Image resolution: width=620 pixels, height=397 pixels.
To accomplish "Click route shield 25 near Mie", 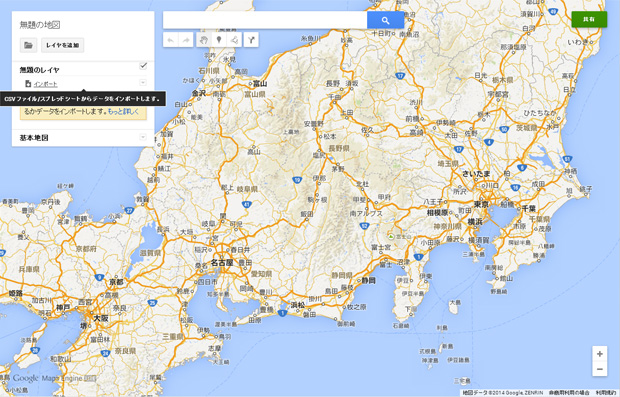I will (x=153, y=303).
